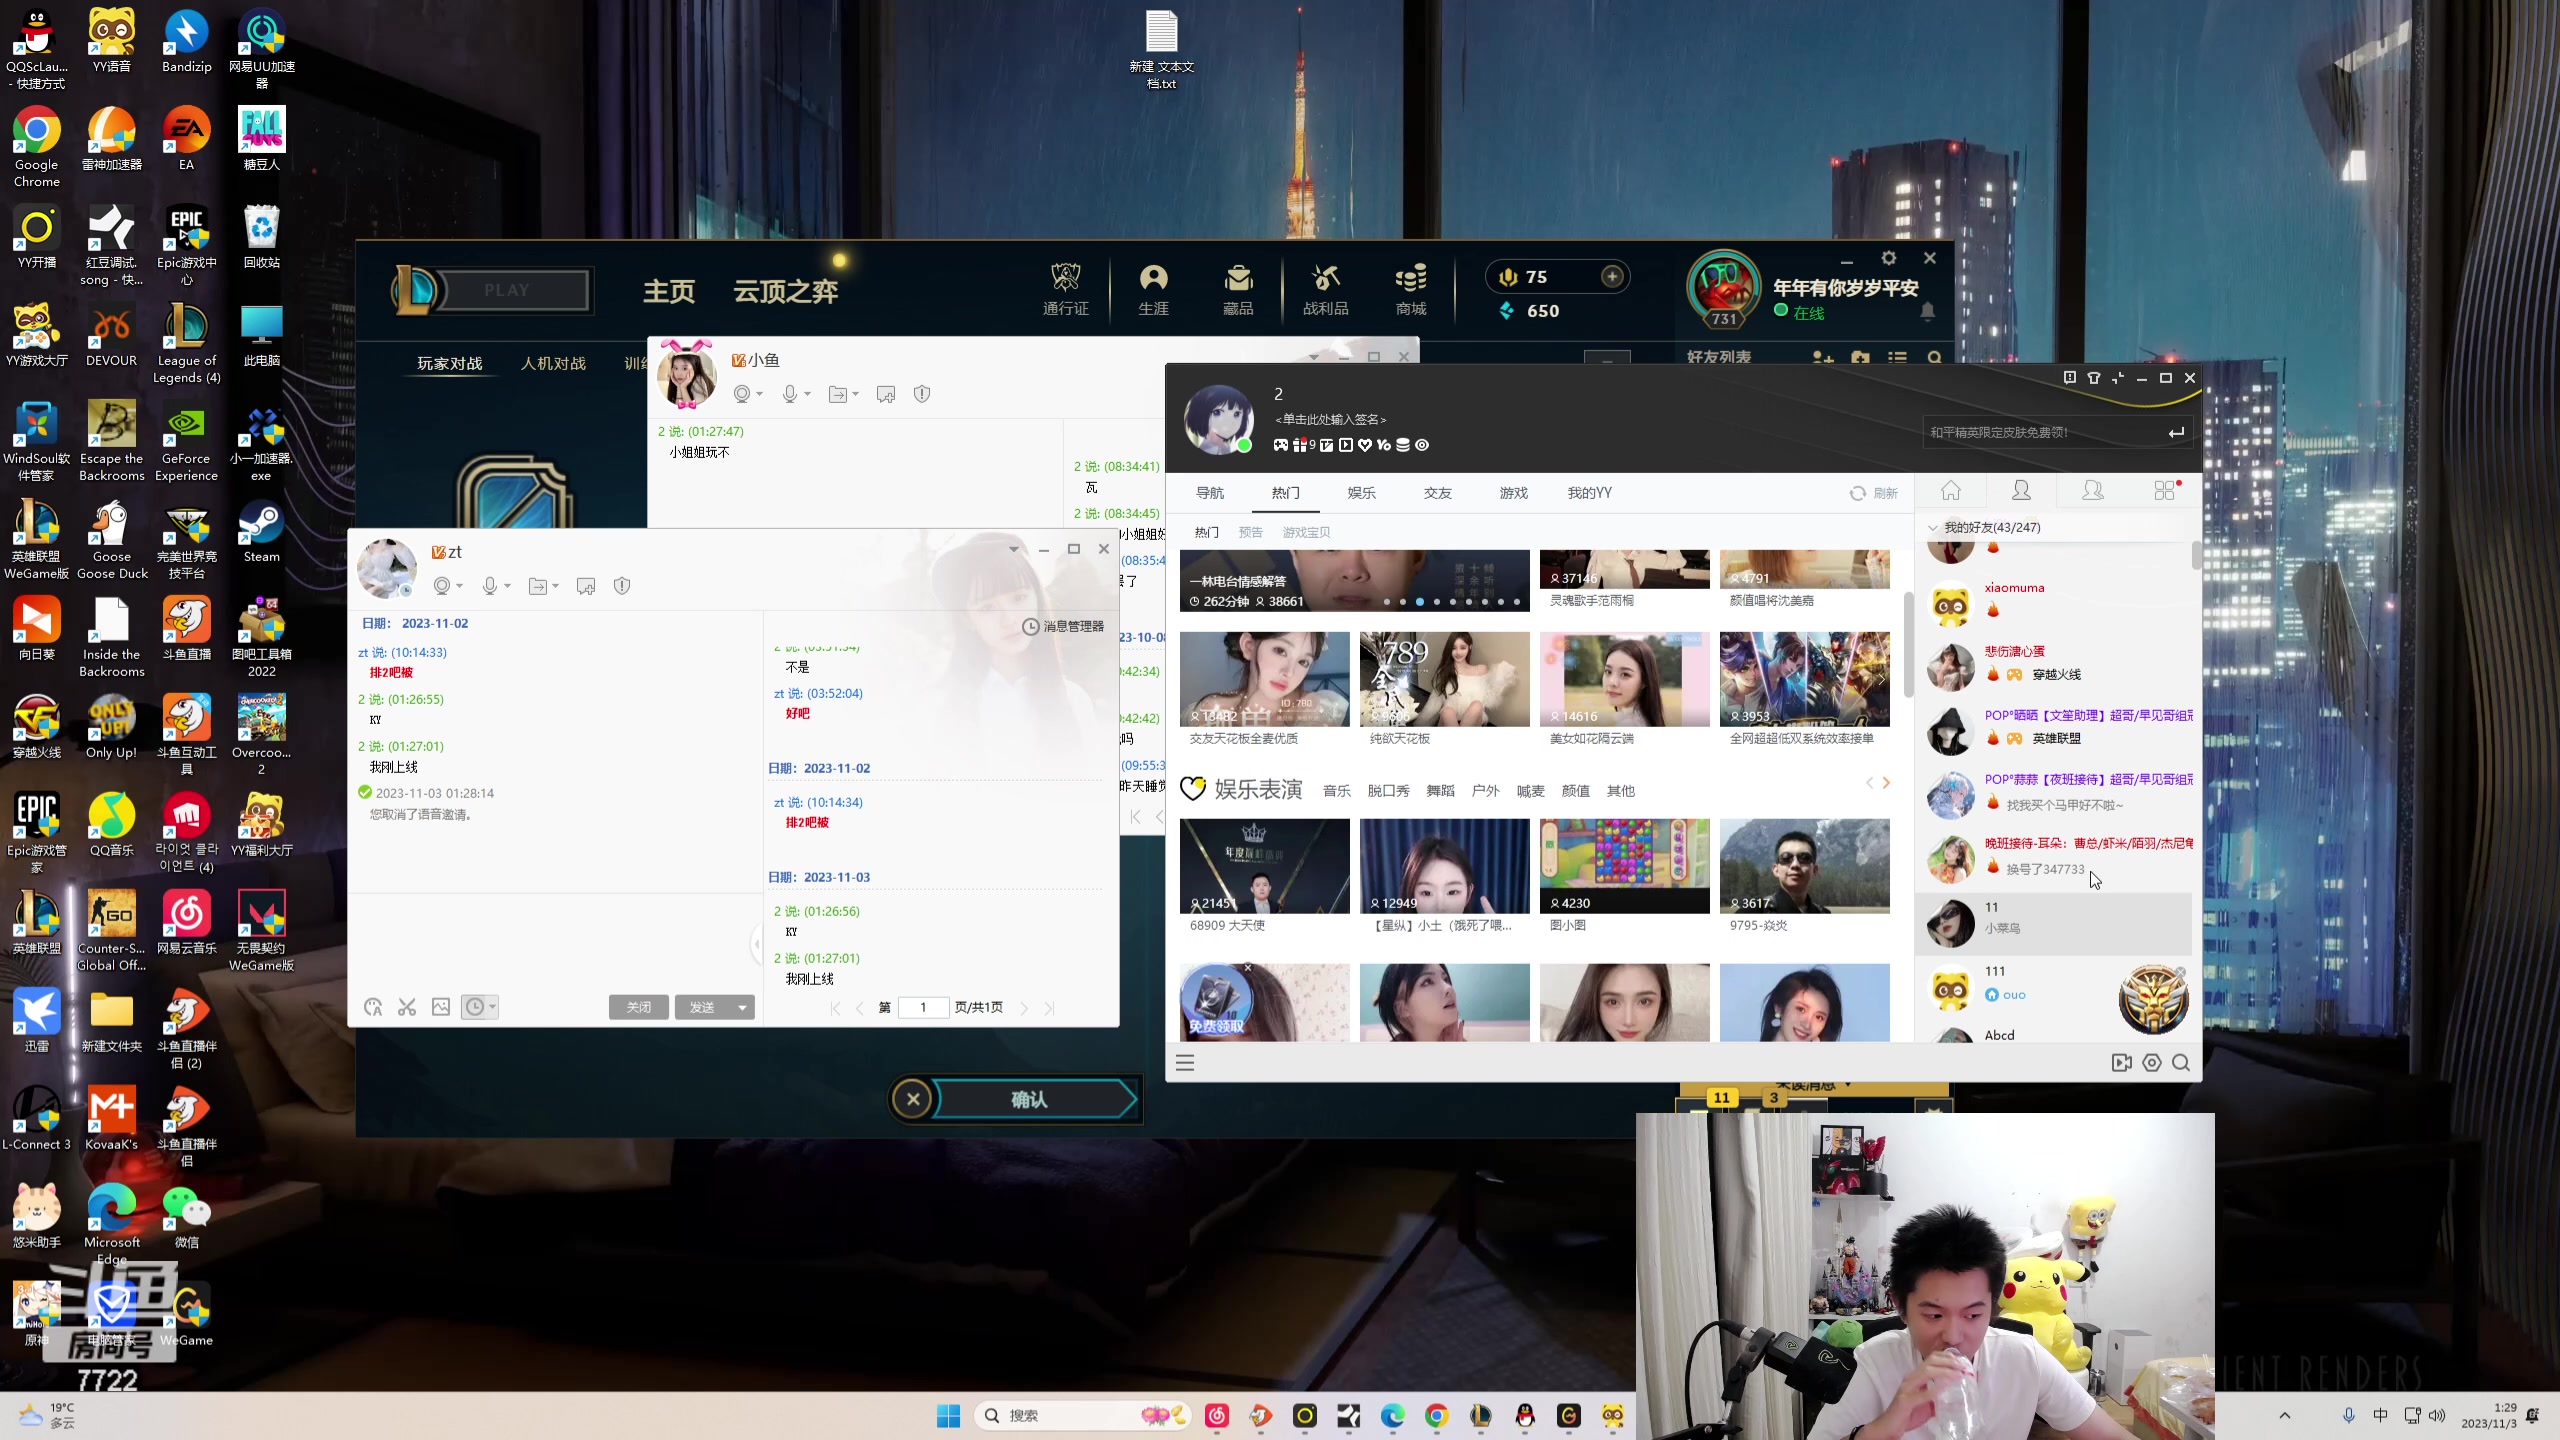Click the 确认 button in League client
2560x1440 pixels.
coord(1029,1100)
